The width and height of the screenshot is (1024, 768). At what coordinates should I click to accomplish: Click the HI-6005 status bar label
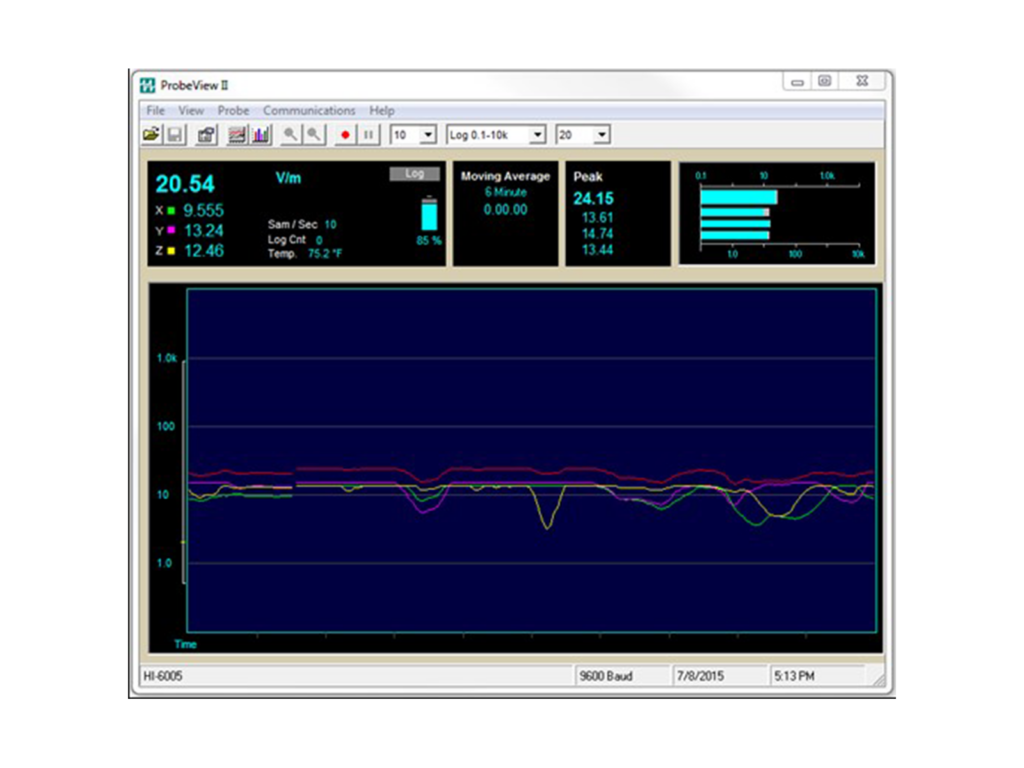(x=164, y=675)
